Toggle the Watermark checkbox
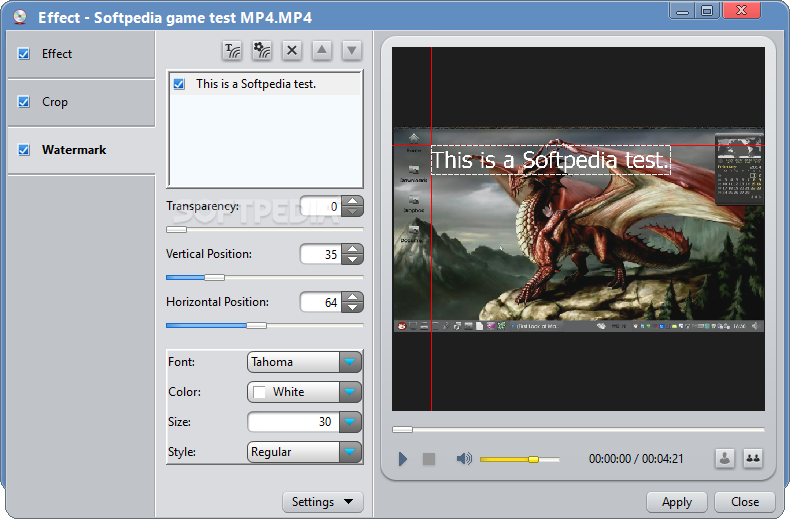Viewport: 790px width, 519px height. pyautogui.click(x=24, y=150)
